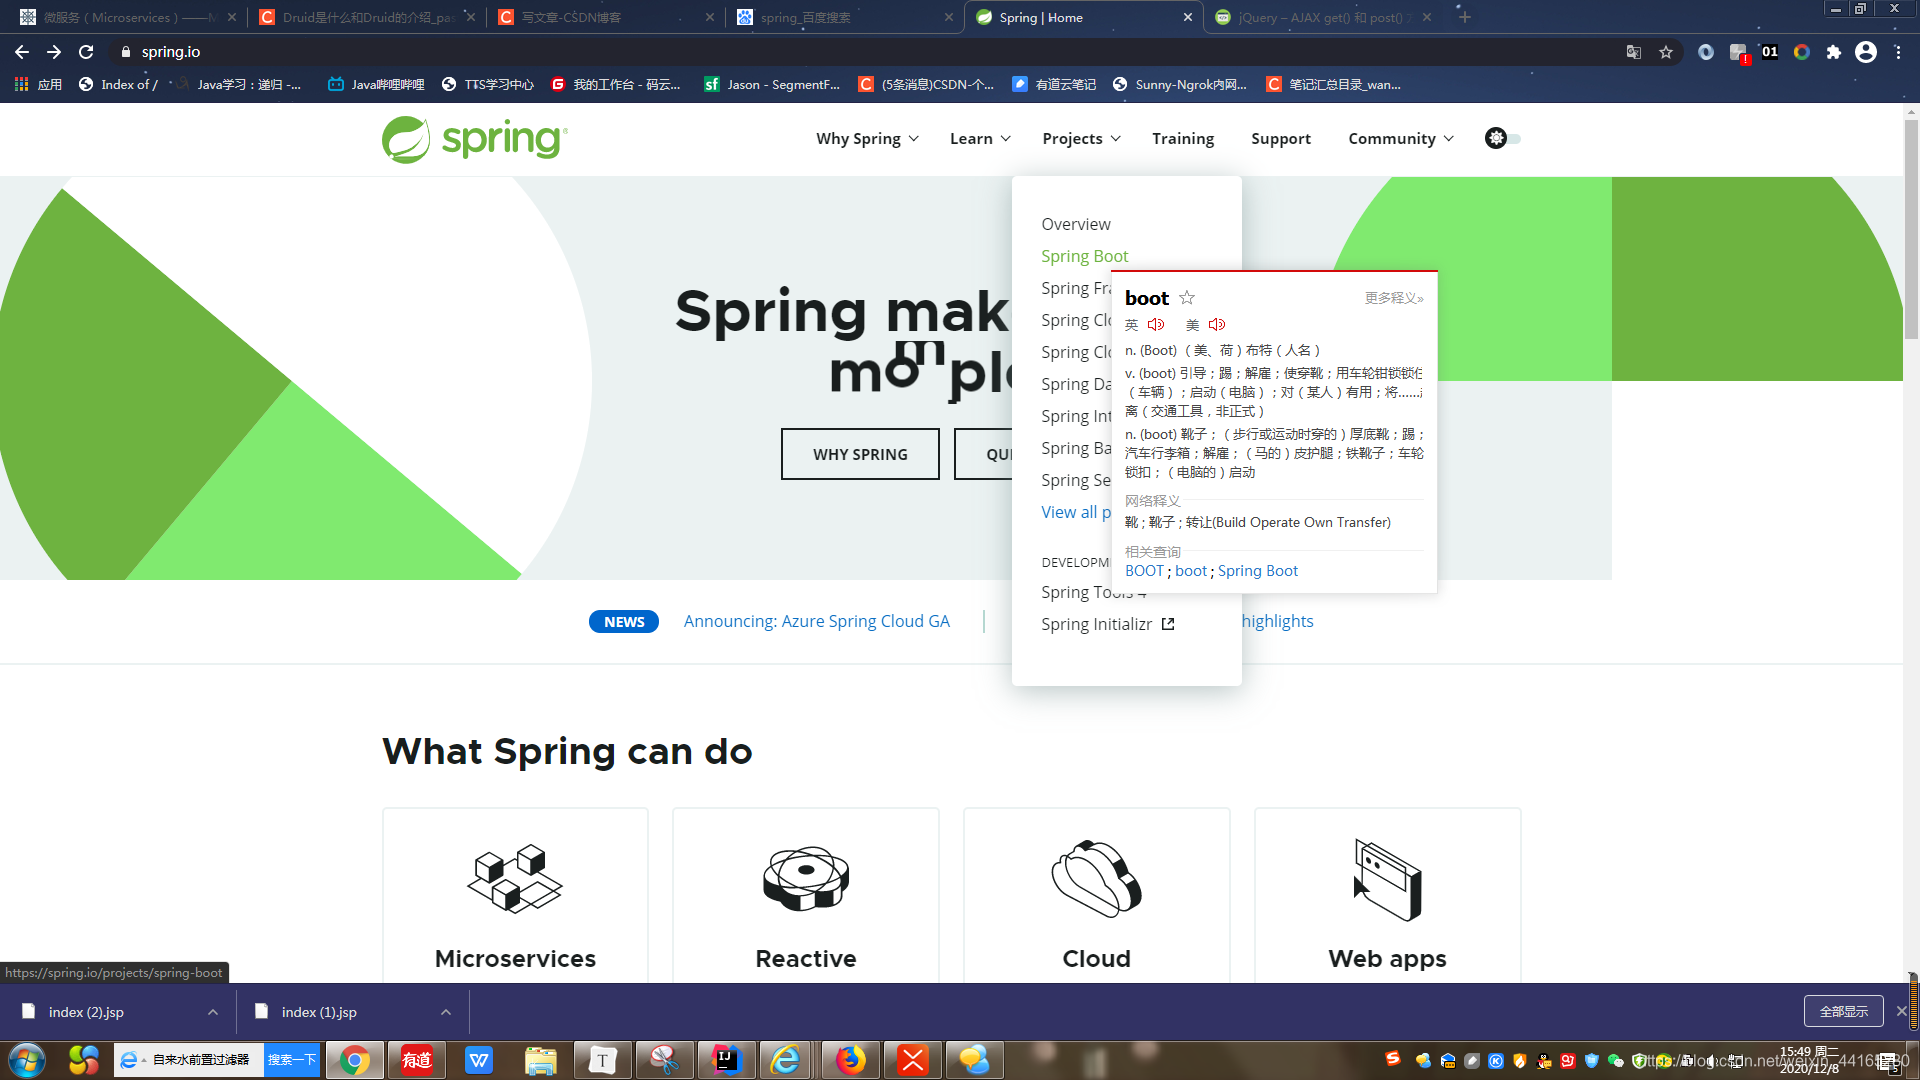Play American pronunciation speaker icon
Viewport: 1920px width, 1080px height.
(1217, 325)
